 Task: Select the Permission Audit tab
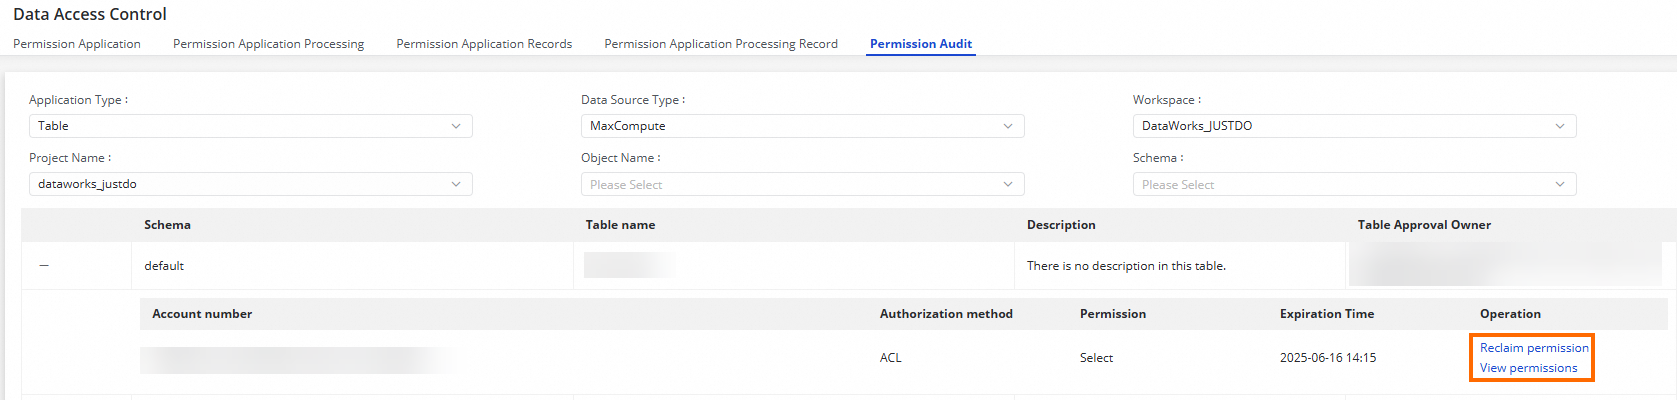pos(921,44)
